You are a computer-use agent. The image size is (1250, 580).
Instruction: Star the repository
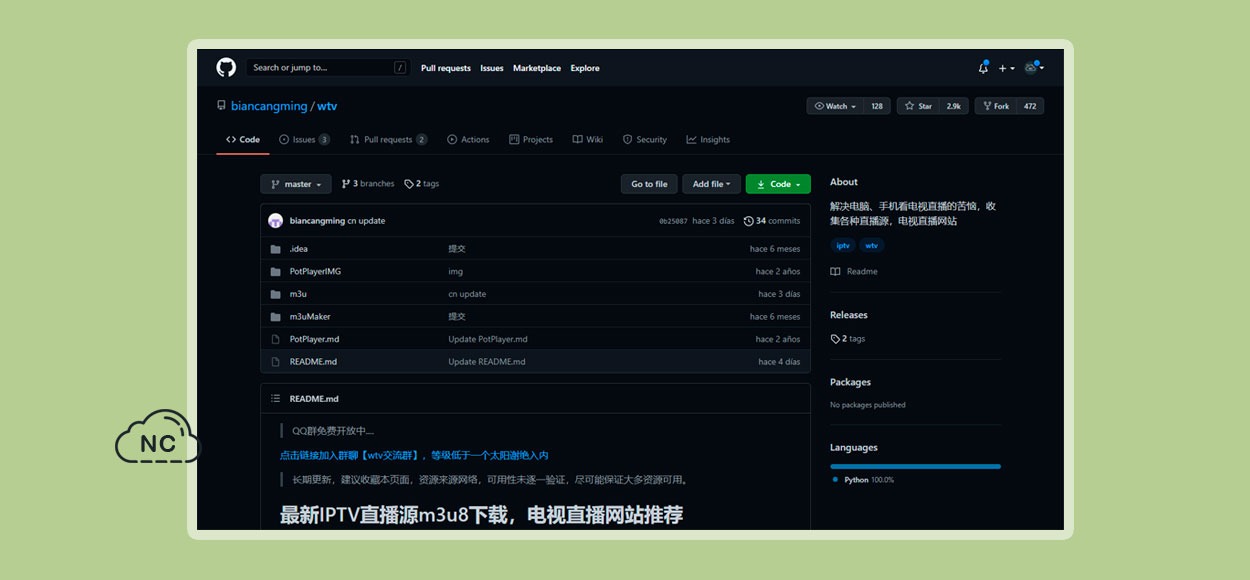(919, 106)
